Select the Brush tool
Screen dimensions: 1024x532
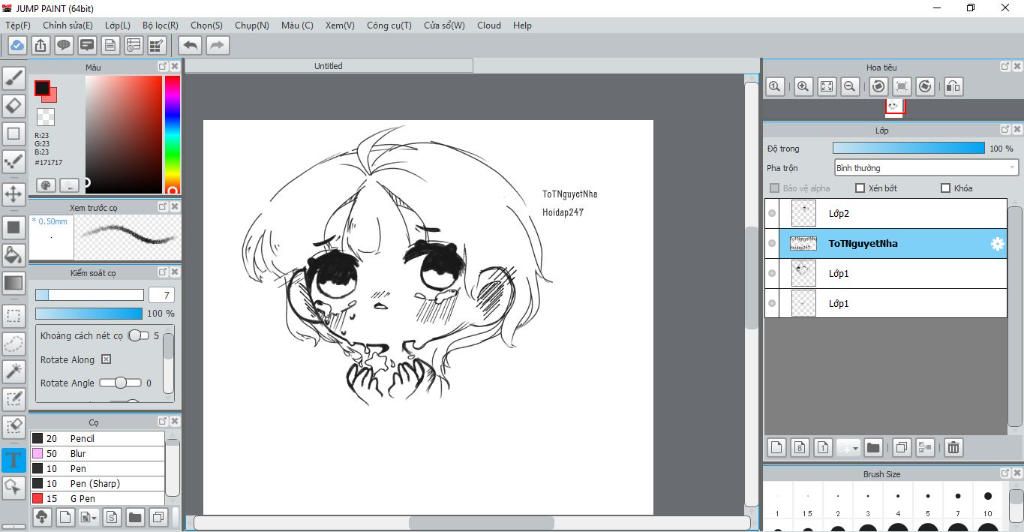click(x=14, y=78)
